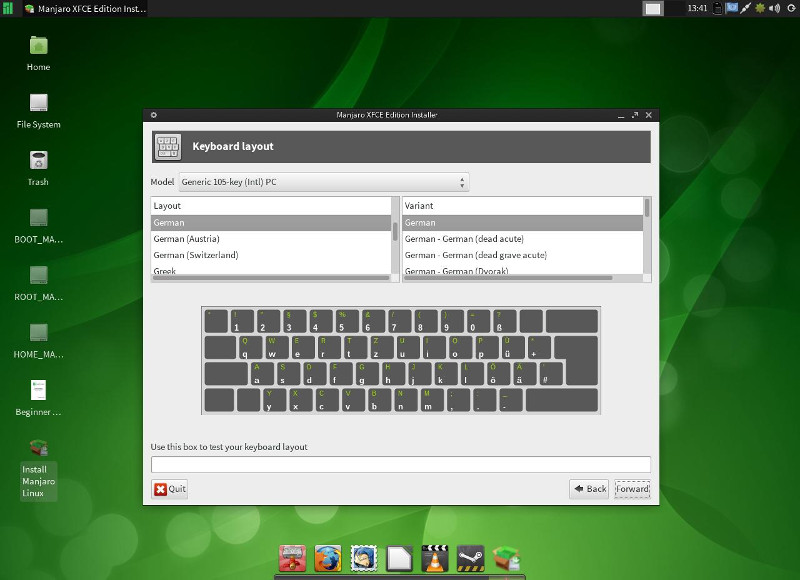The image size is (800, 580).
Task: Click the Back button
Action: [589, 489]
